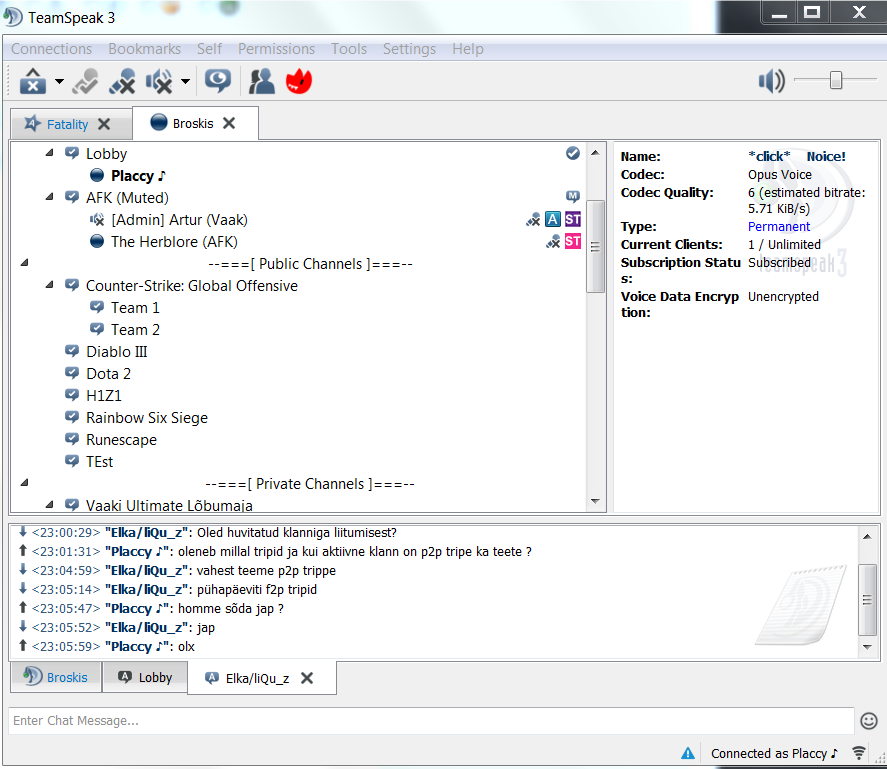Viewport: 887px width, 769px height.
Task: Switch to the Lobby chat tab
Action: [x=145, y=677]
